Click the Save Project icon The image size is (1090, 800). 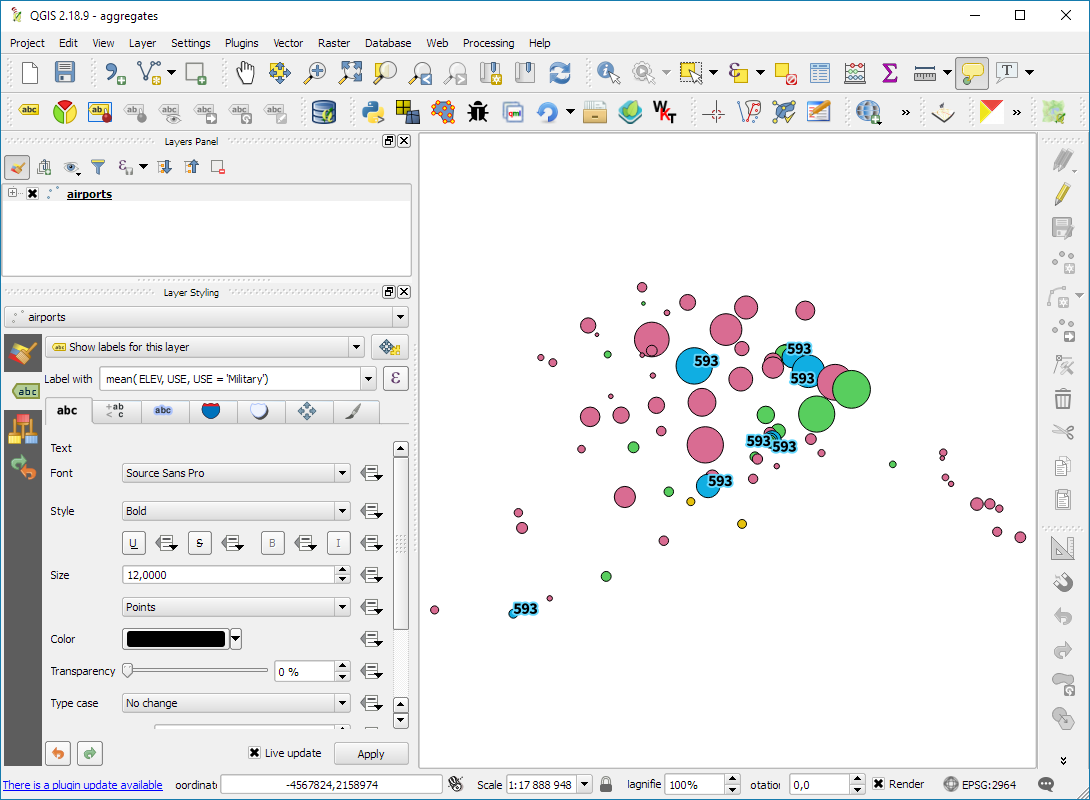pyautogui.click(x=65, y=72)
